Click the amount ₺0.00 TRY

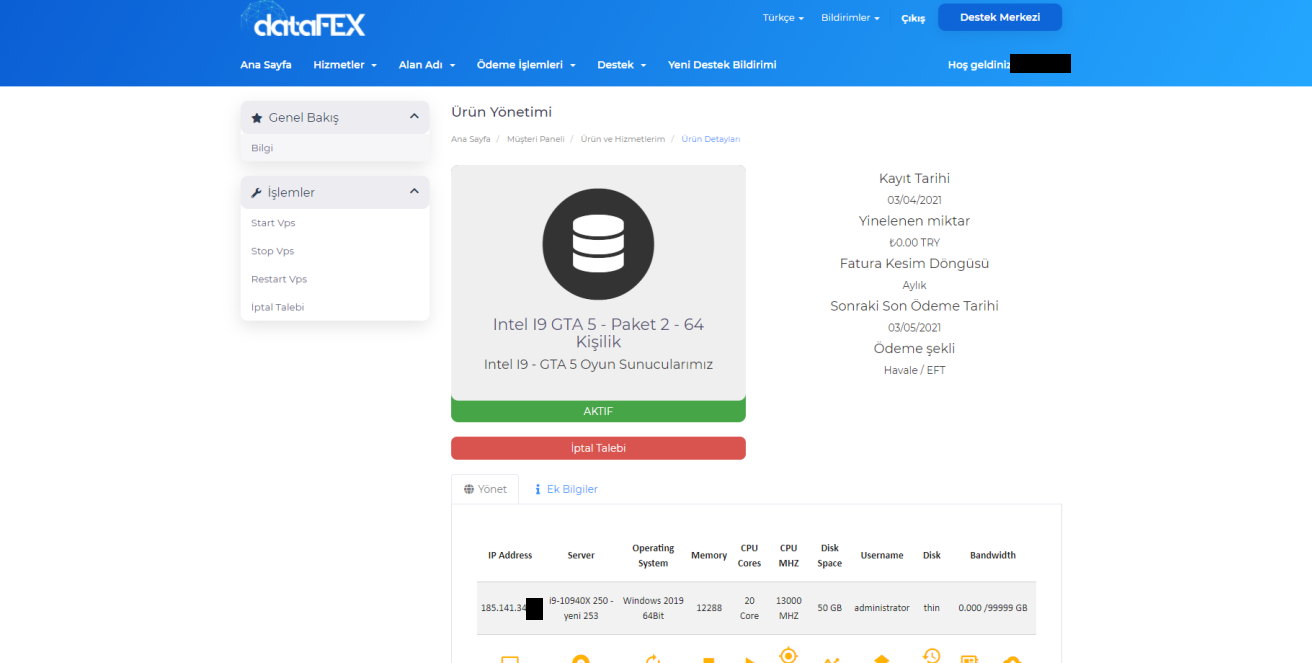pyautogui.click(x=914, y=242)
